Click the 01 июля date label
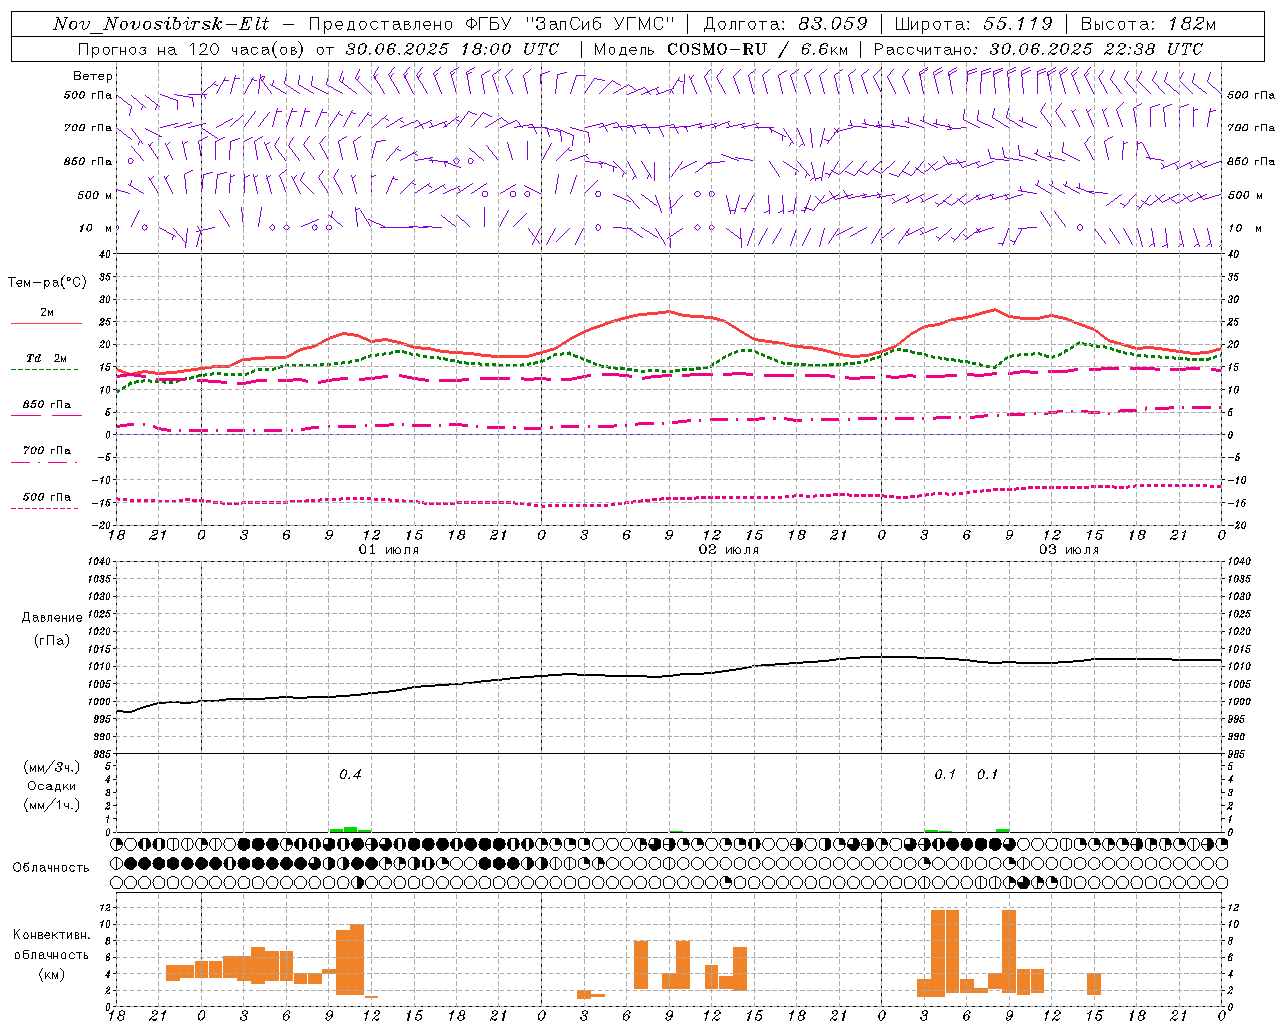The image size is (1280, 1024). (x=388, y=550)
